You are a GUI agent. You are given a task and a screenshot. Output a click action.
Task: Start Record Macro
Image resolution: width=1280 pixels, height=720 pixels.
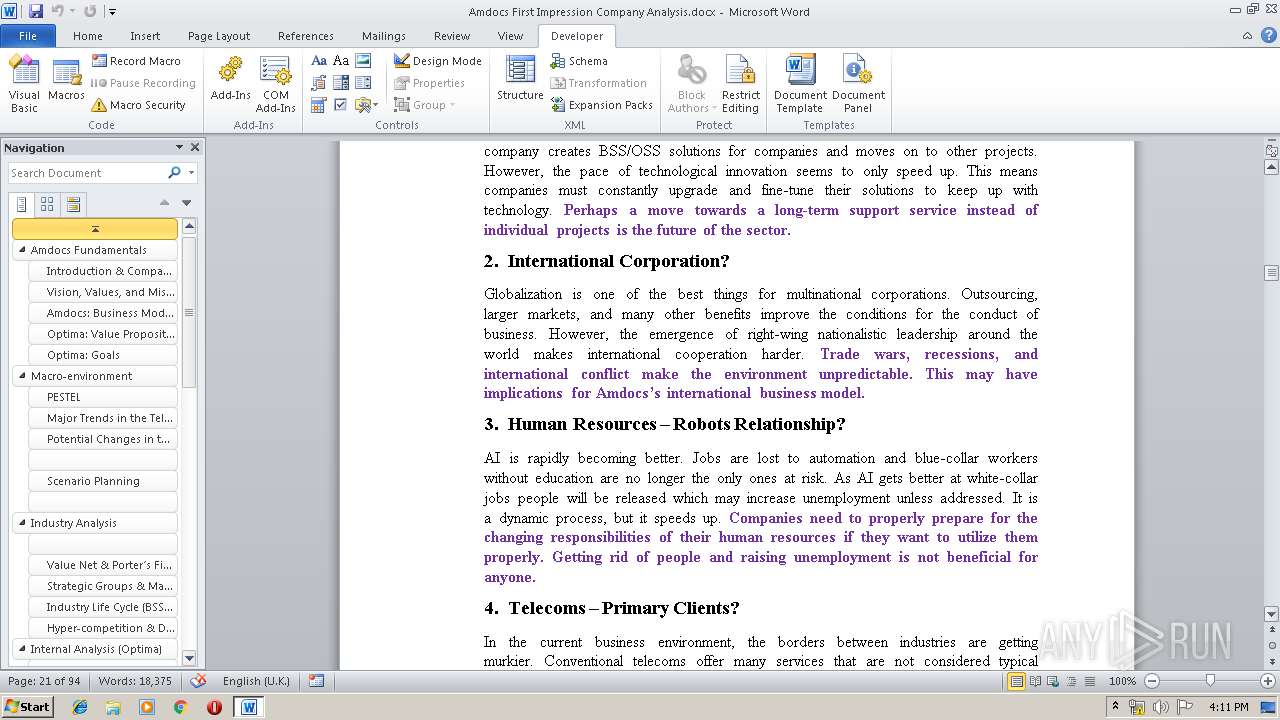pyautogui.click(x=136, y=61)
